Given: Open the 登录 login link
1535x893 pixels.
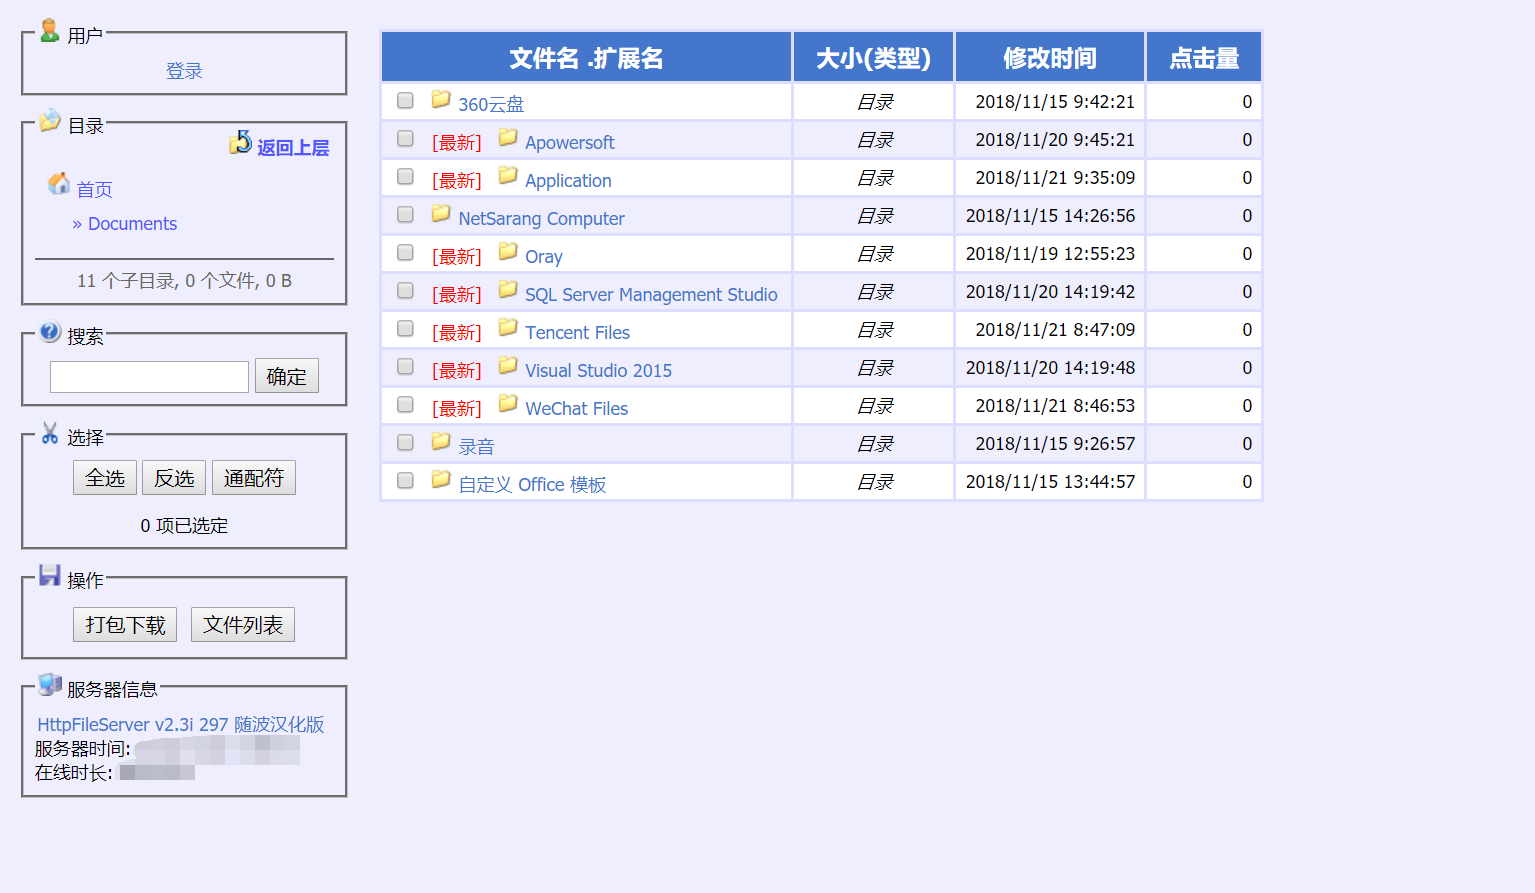Looking at the screenshot, I should tap(184, 71).
